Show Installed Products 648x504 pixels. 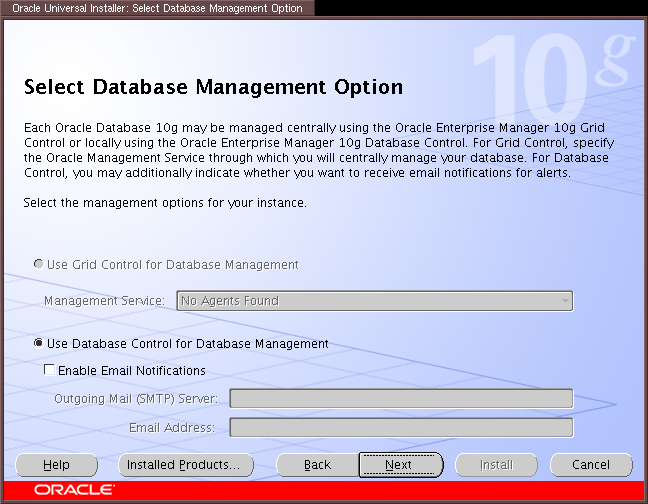[x=185, y=465]
